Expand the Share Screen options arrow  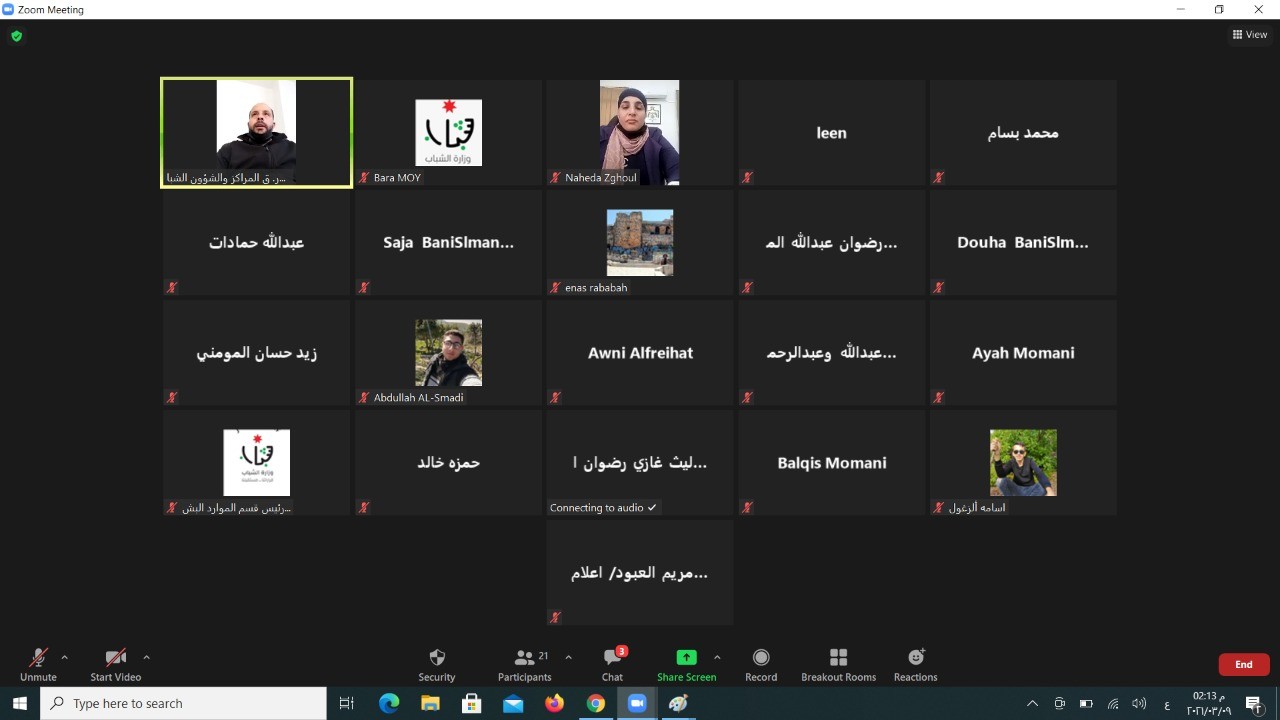[x=717, y=657]
